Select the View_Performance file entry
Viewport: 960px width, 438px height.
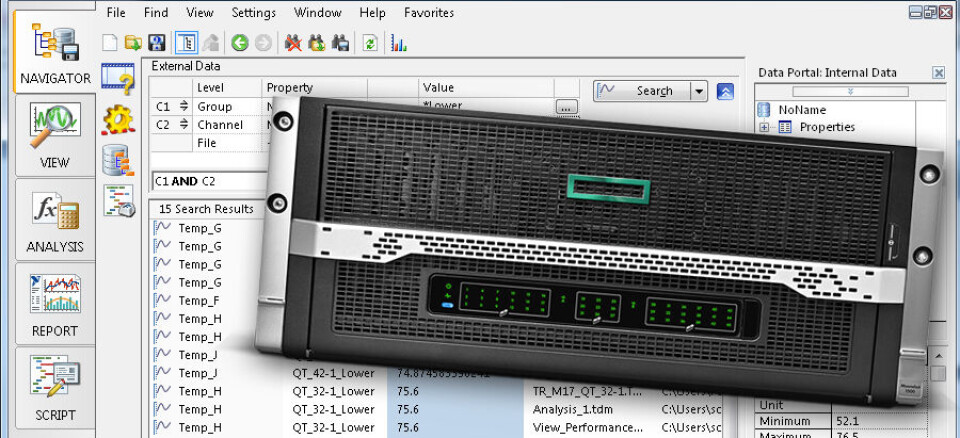[588, 427]
